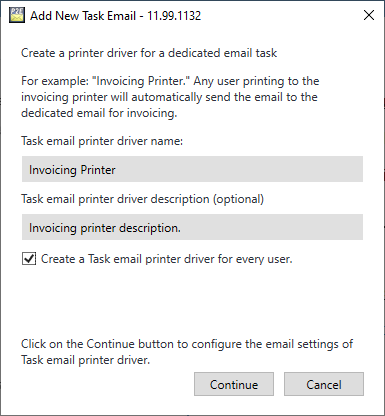Click the 'Create a printer driver' heading text

[149, 53]
